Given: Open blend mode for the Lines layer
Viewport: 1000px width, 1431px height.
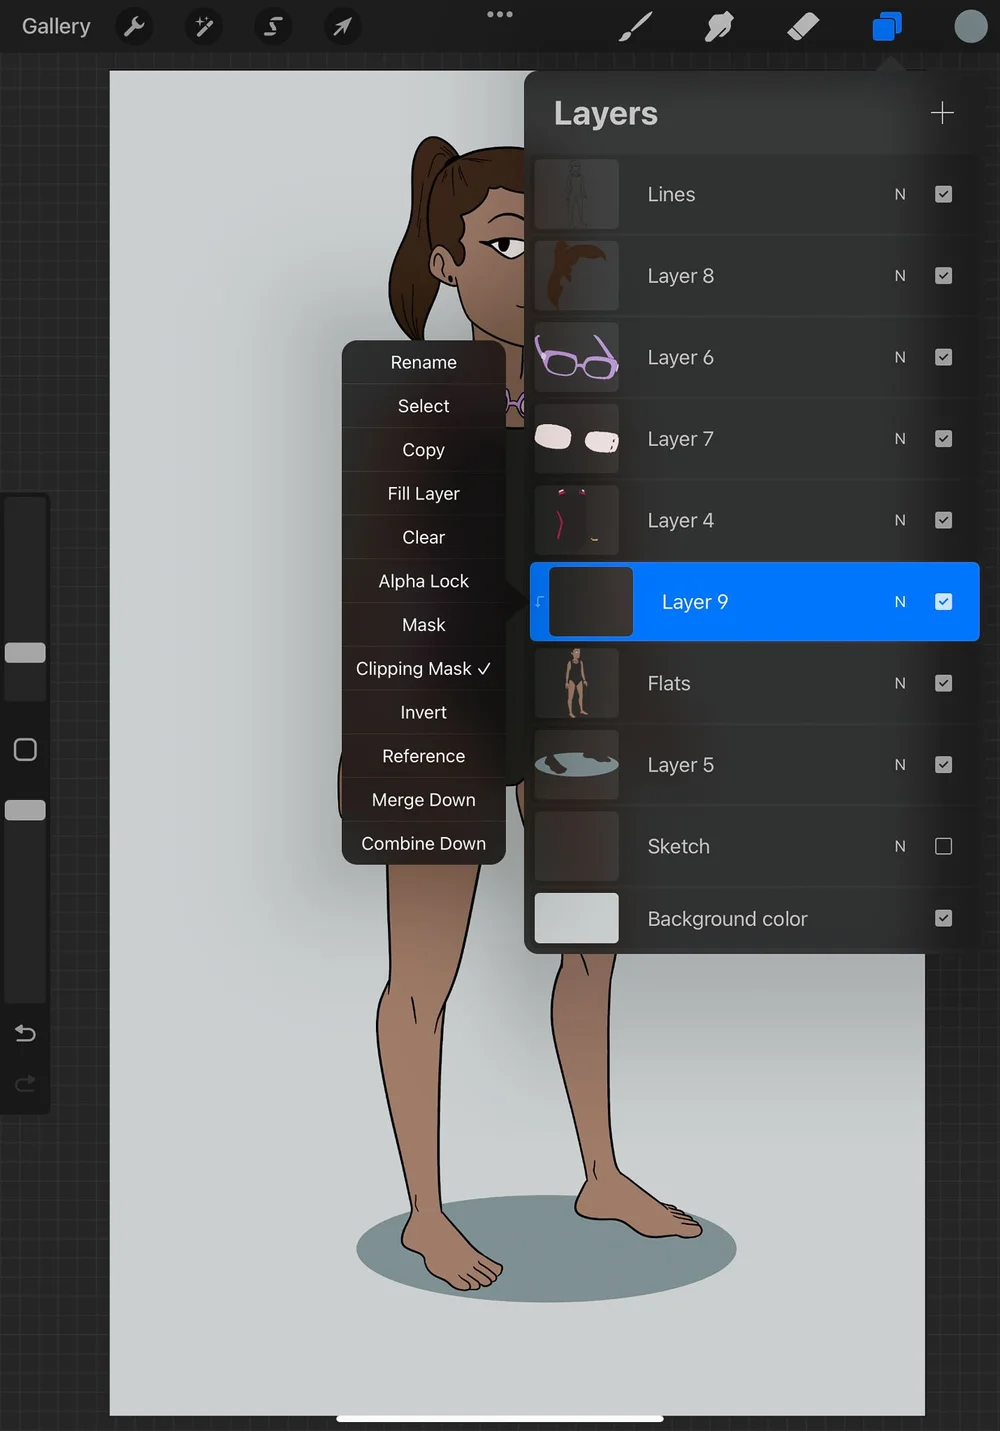Looking at the screenshot, I should coord(899,193).
